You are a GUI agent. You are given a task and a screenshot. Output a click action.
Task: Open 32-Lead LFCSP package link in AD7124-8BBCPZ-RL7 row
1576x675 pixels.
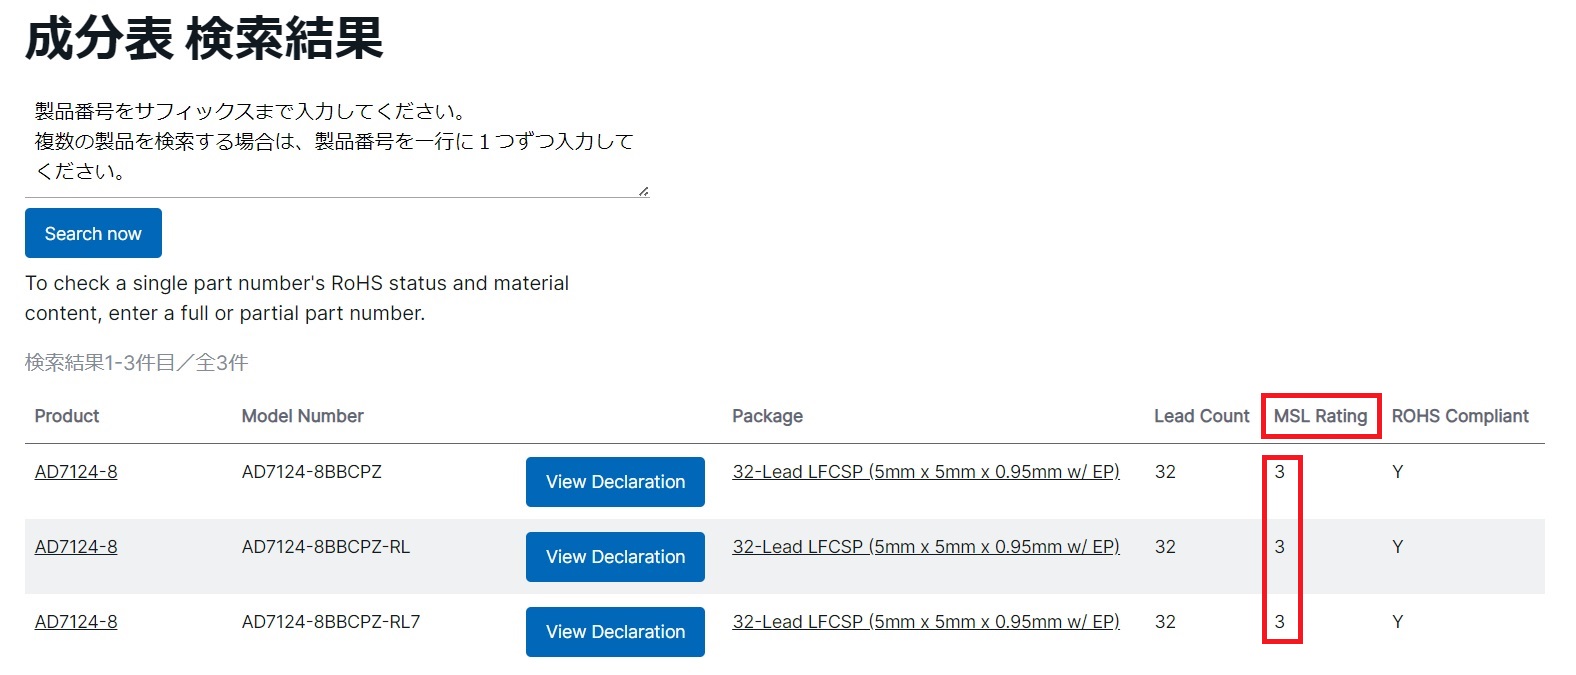(925, 622)
